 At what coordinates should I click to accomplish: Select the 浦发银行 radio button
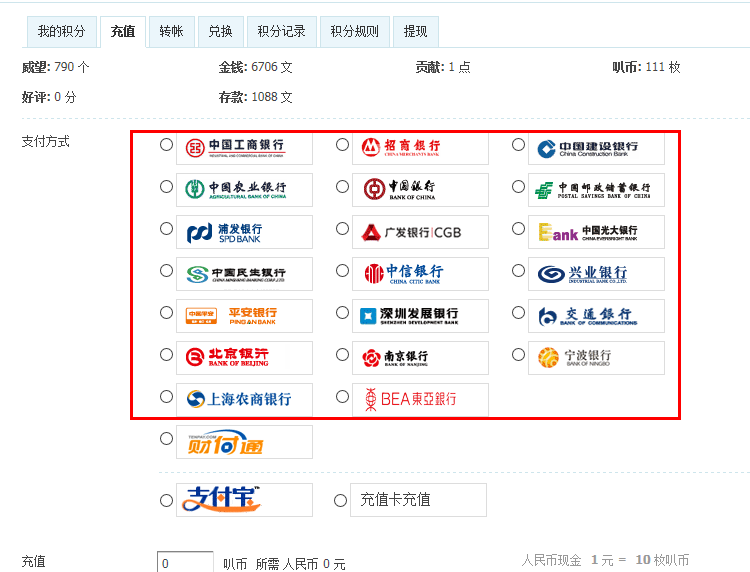pos(166,229)
